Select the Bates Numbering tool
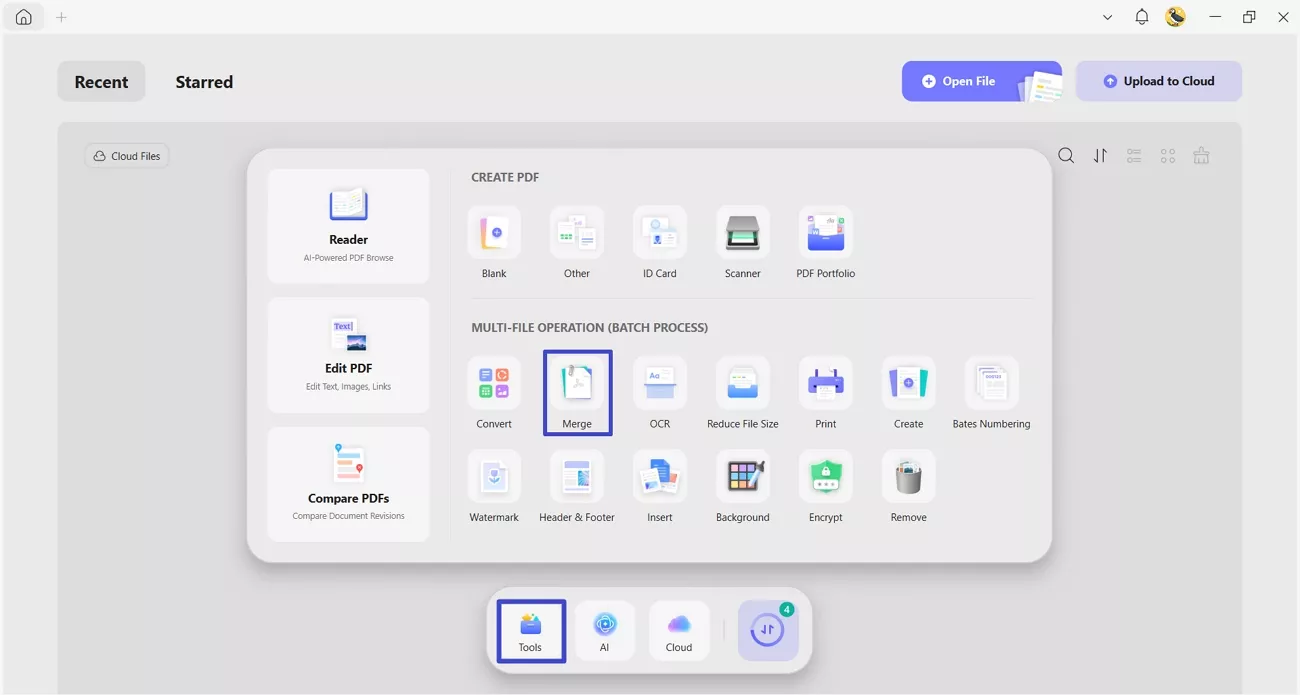1300x695 pixels. point(991,393)
